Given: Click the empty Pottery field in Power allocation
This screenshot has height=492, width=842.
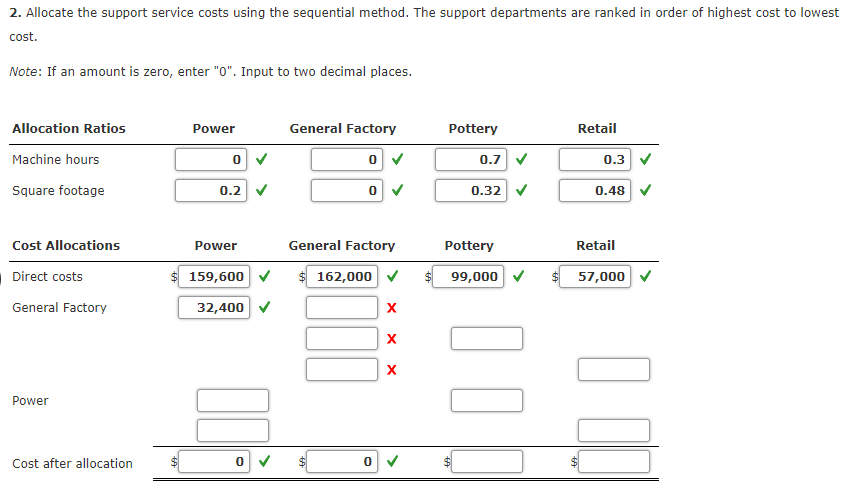Looking at the screenshot, I should click(487, 401).
